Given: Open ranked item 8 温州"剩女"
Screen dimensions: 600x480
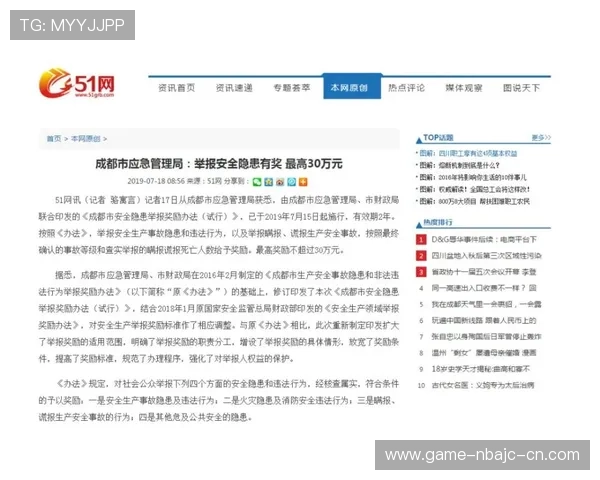Looking at the screenshot, I should pos(484,353).
